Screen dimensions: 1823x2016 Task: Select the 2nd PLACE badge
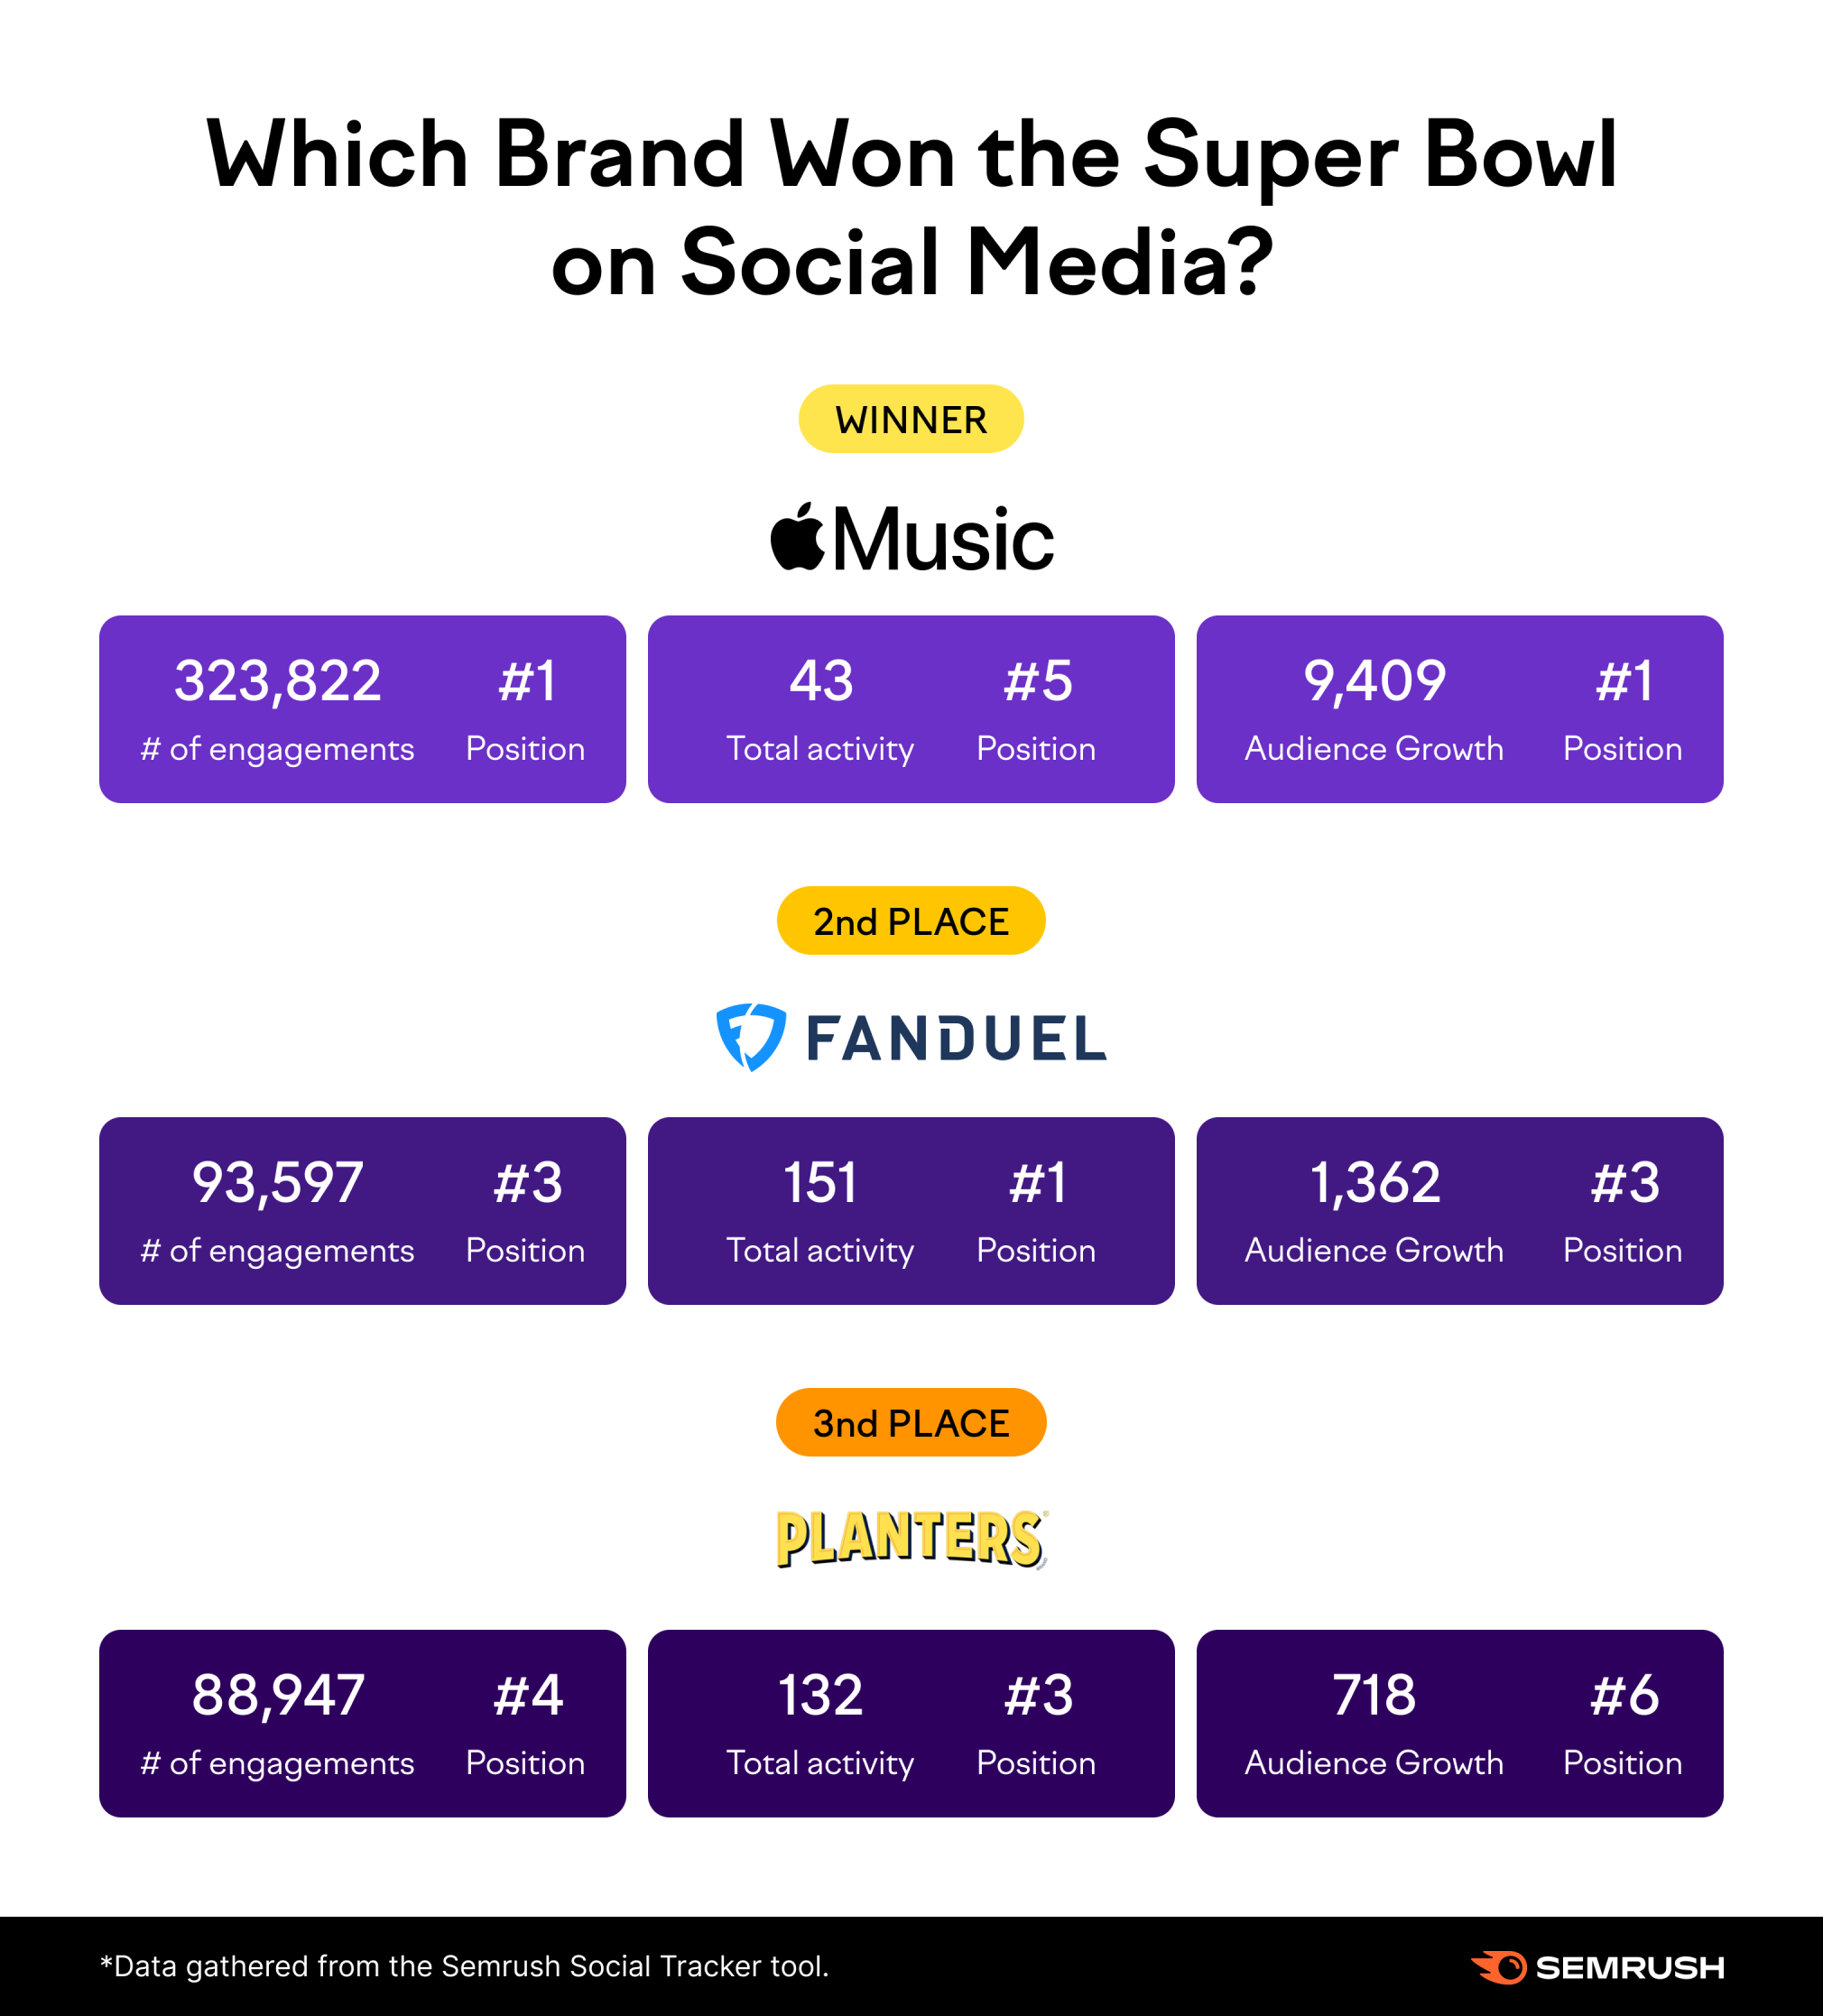(x=911, y=920)
